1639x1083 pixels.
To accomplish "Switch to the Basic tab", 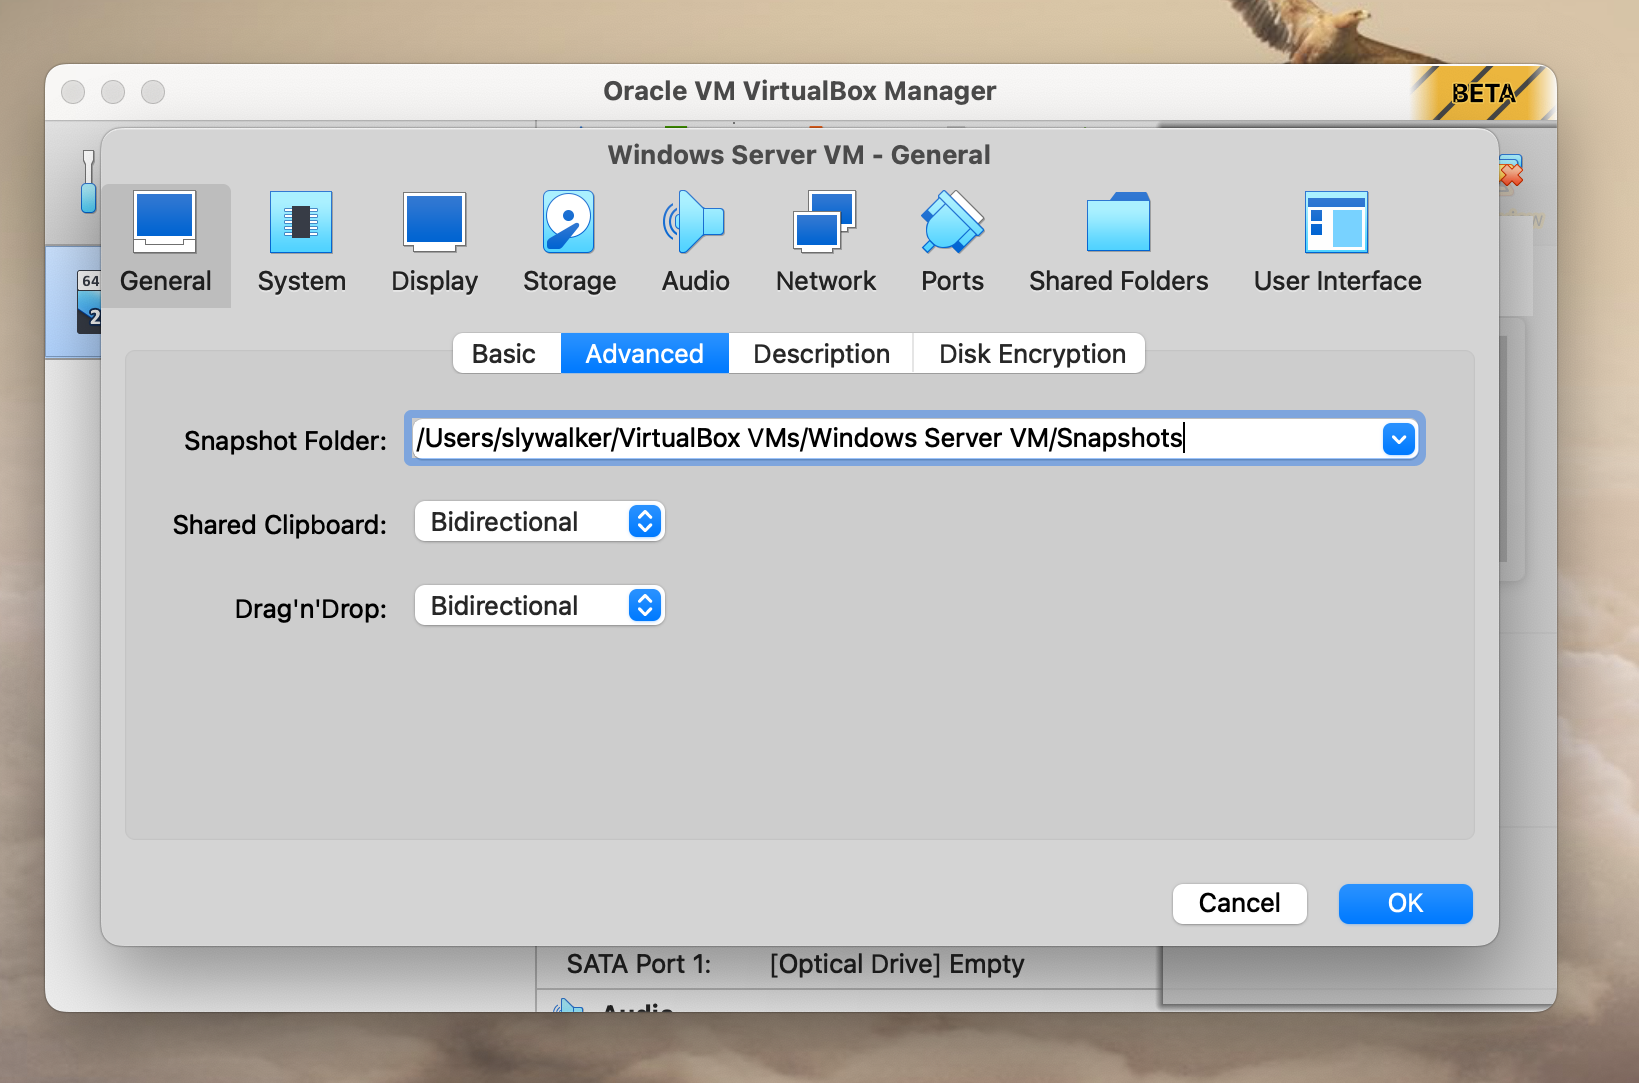I will pyautogui.click(x=506, y=354).
